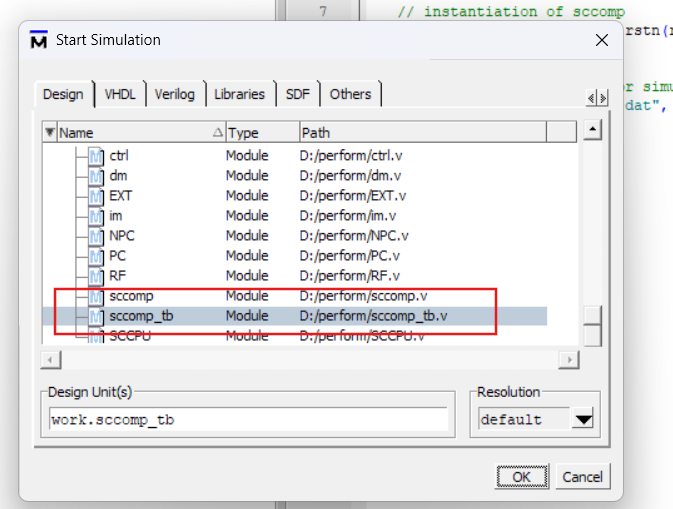This screenshot has height=509, width=673.
Task: Collapse the library tree via Name header triangle
Action: point(50,133)
